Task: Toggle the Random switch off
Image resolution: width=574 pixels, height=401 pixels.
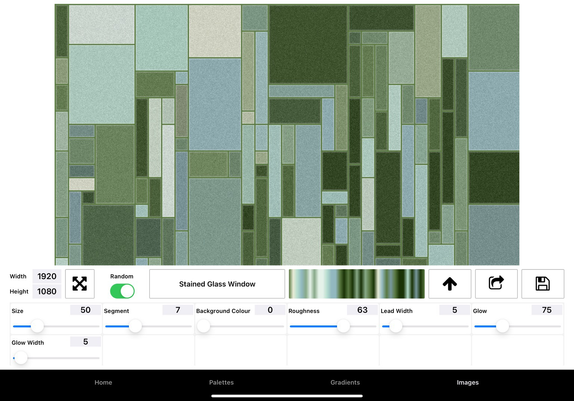Action: 122,292
